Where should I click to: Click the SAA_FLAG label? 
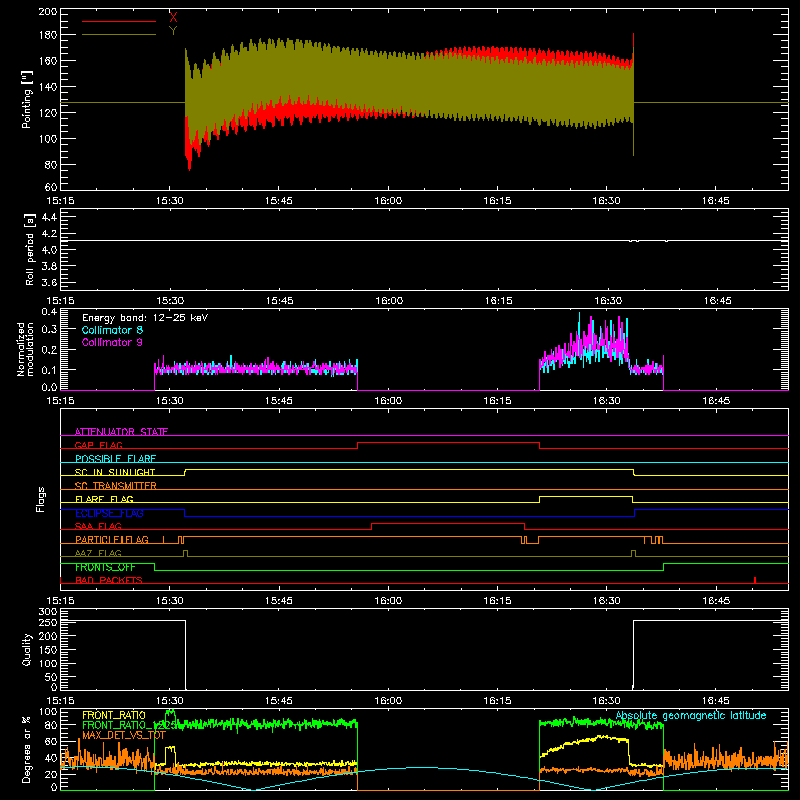click(98, 526)
